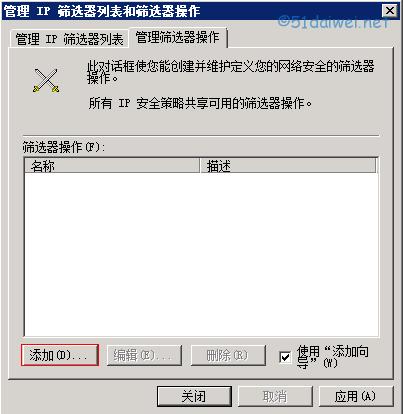Sort list by 名称 column header
Screen dimensions: 403x414
tap(112, 166)
